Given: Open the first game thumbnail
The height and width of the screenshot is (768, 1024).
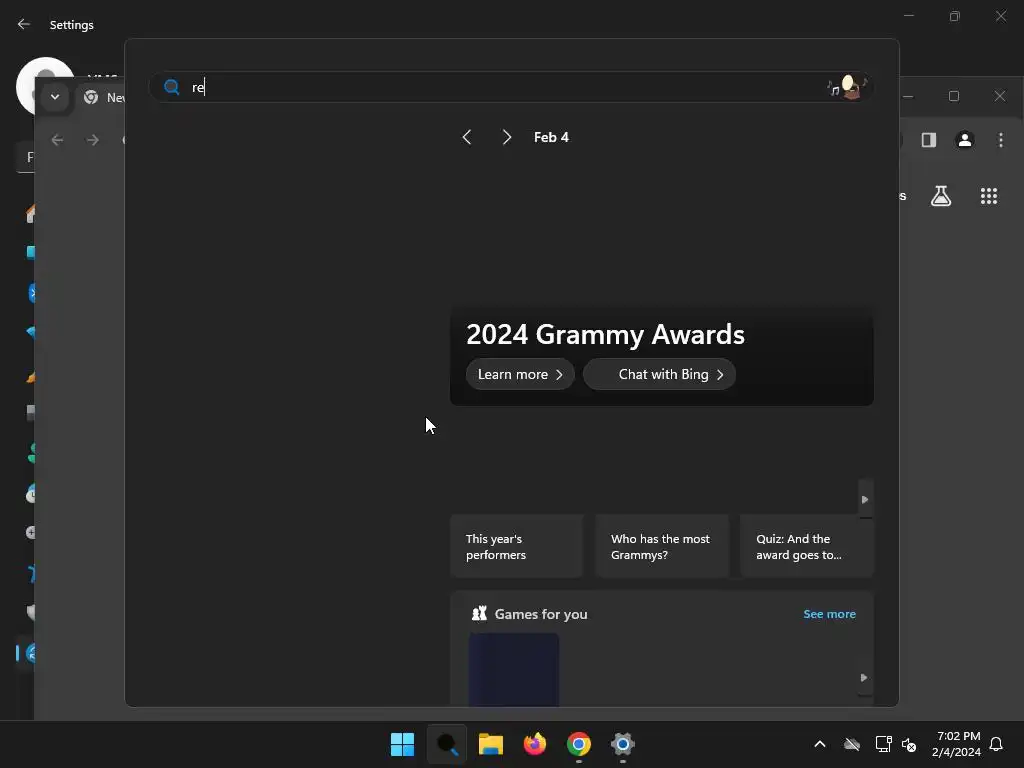Looking at the screenshot, I should coord(514,669).
